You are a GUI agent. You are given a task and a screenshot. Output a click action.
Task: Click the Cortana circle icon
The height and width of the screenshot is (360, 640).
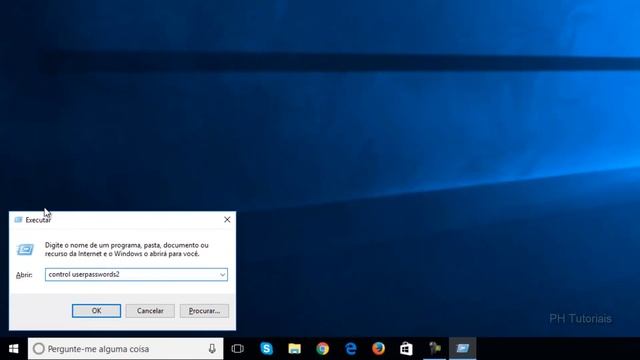[x=39, y=349]
